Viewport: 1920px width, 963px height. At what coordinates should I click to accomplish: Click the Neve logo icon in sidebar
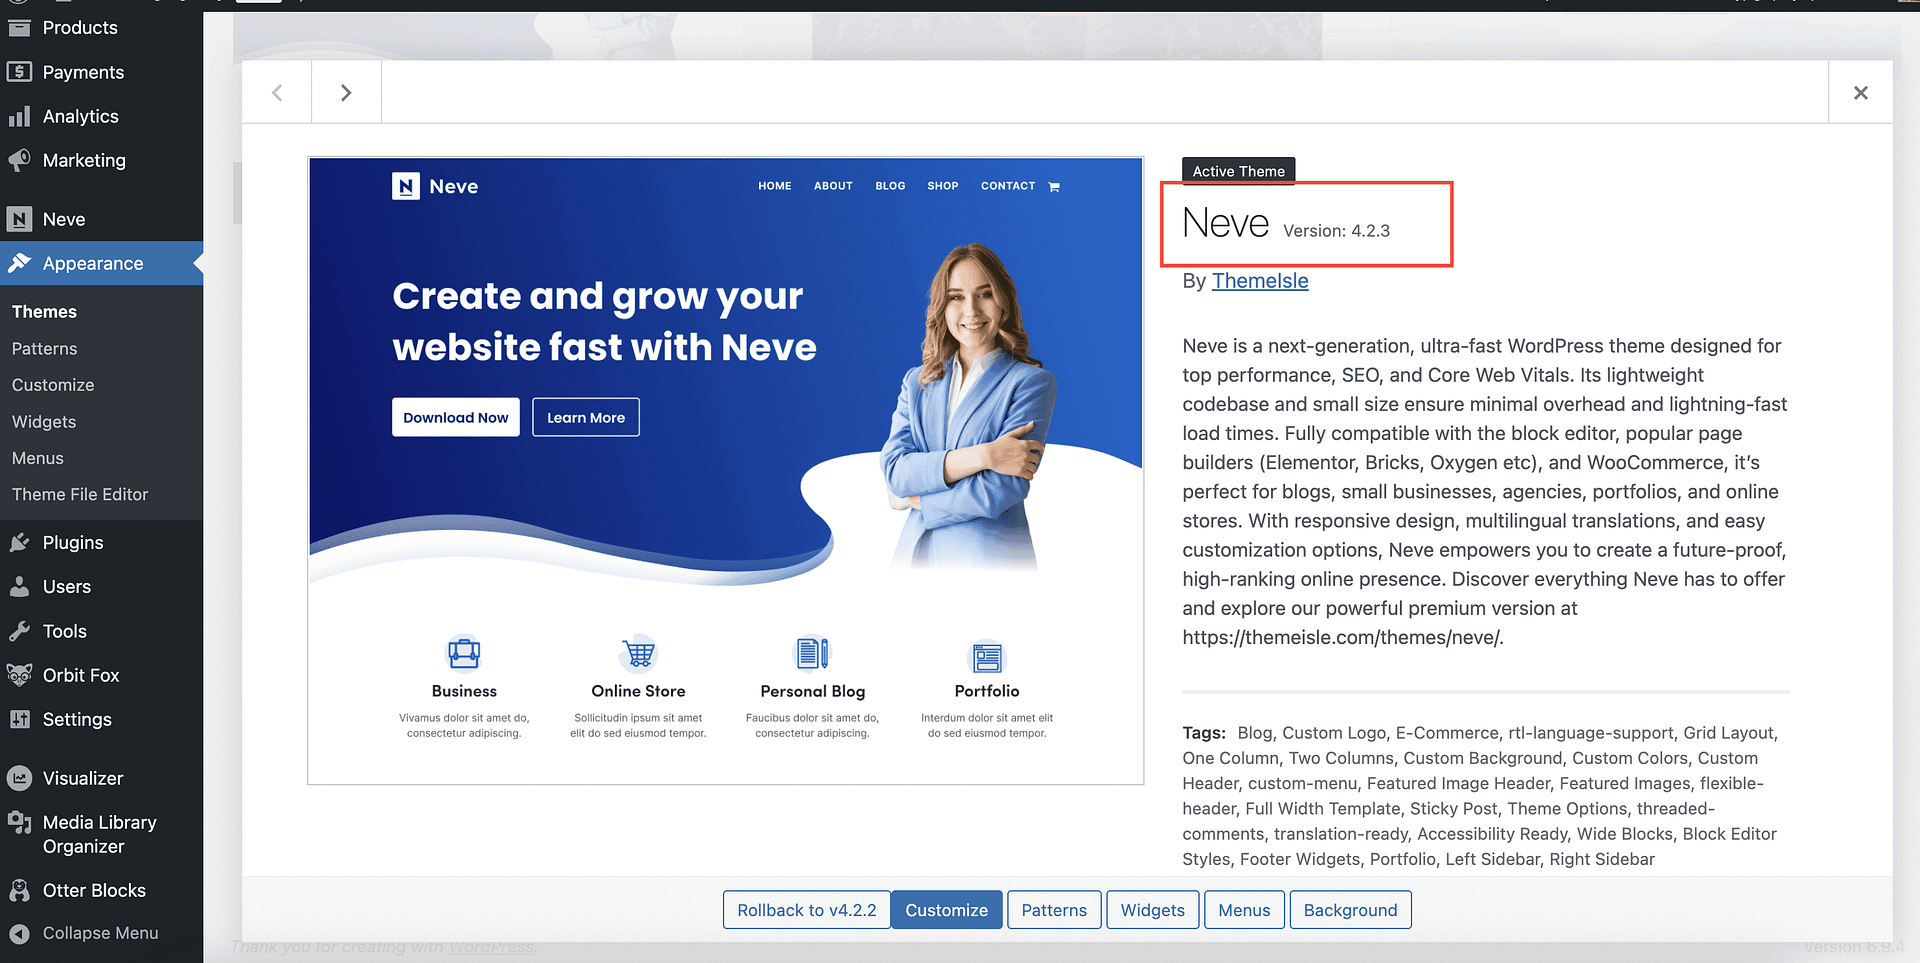(19, 219)
